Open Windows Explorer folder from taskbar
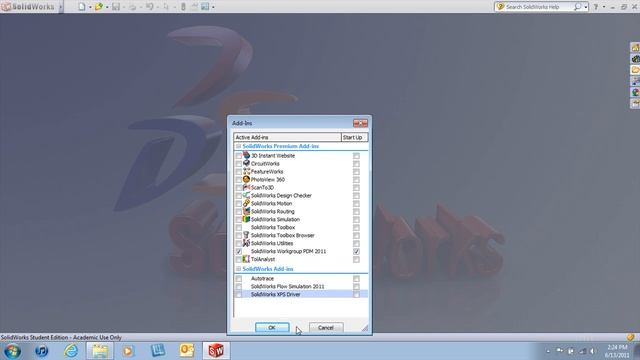Viewport: 640px width, 360px height. tap(100, 351)
